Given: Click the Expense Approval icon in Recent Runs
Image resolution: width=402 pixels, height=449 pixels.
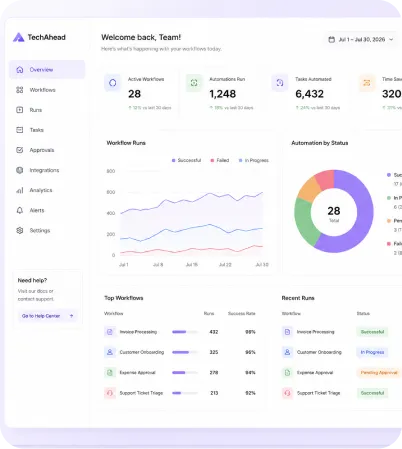Looking at the screenshot, I should click(x=287, y=372).
